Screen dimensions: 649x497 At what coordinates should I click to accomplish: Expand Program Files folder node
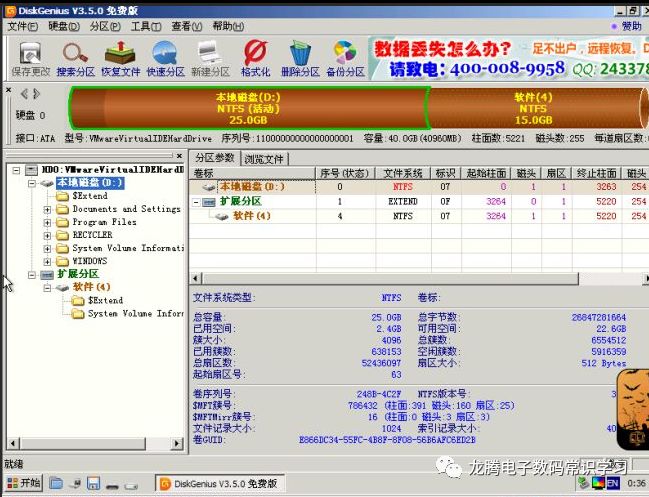pyautogui.click(x=47, y=223)
